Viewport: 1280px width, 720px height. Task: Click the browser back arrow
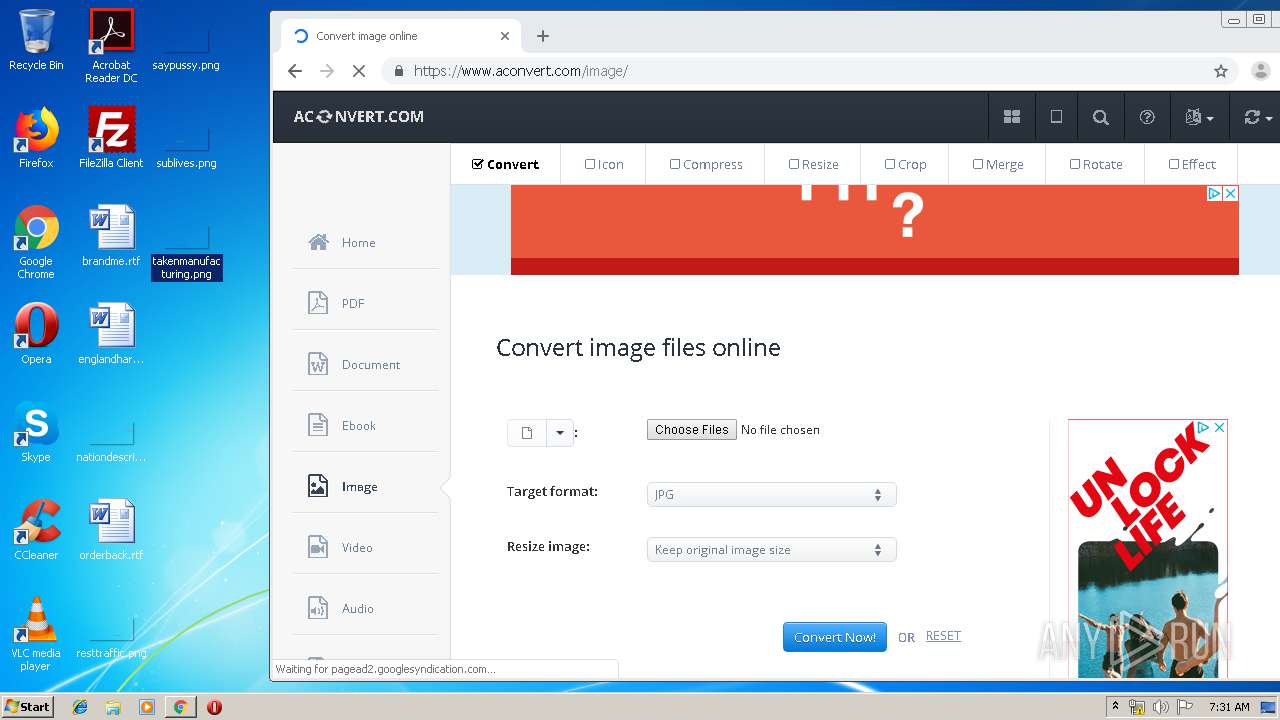pos(294,71)
